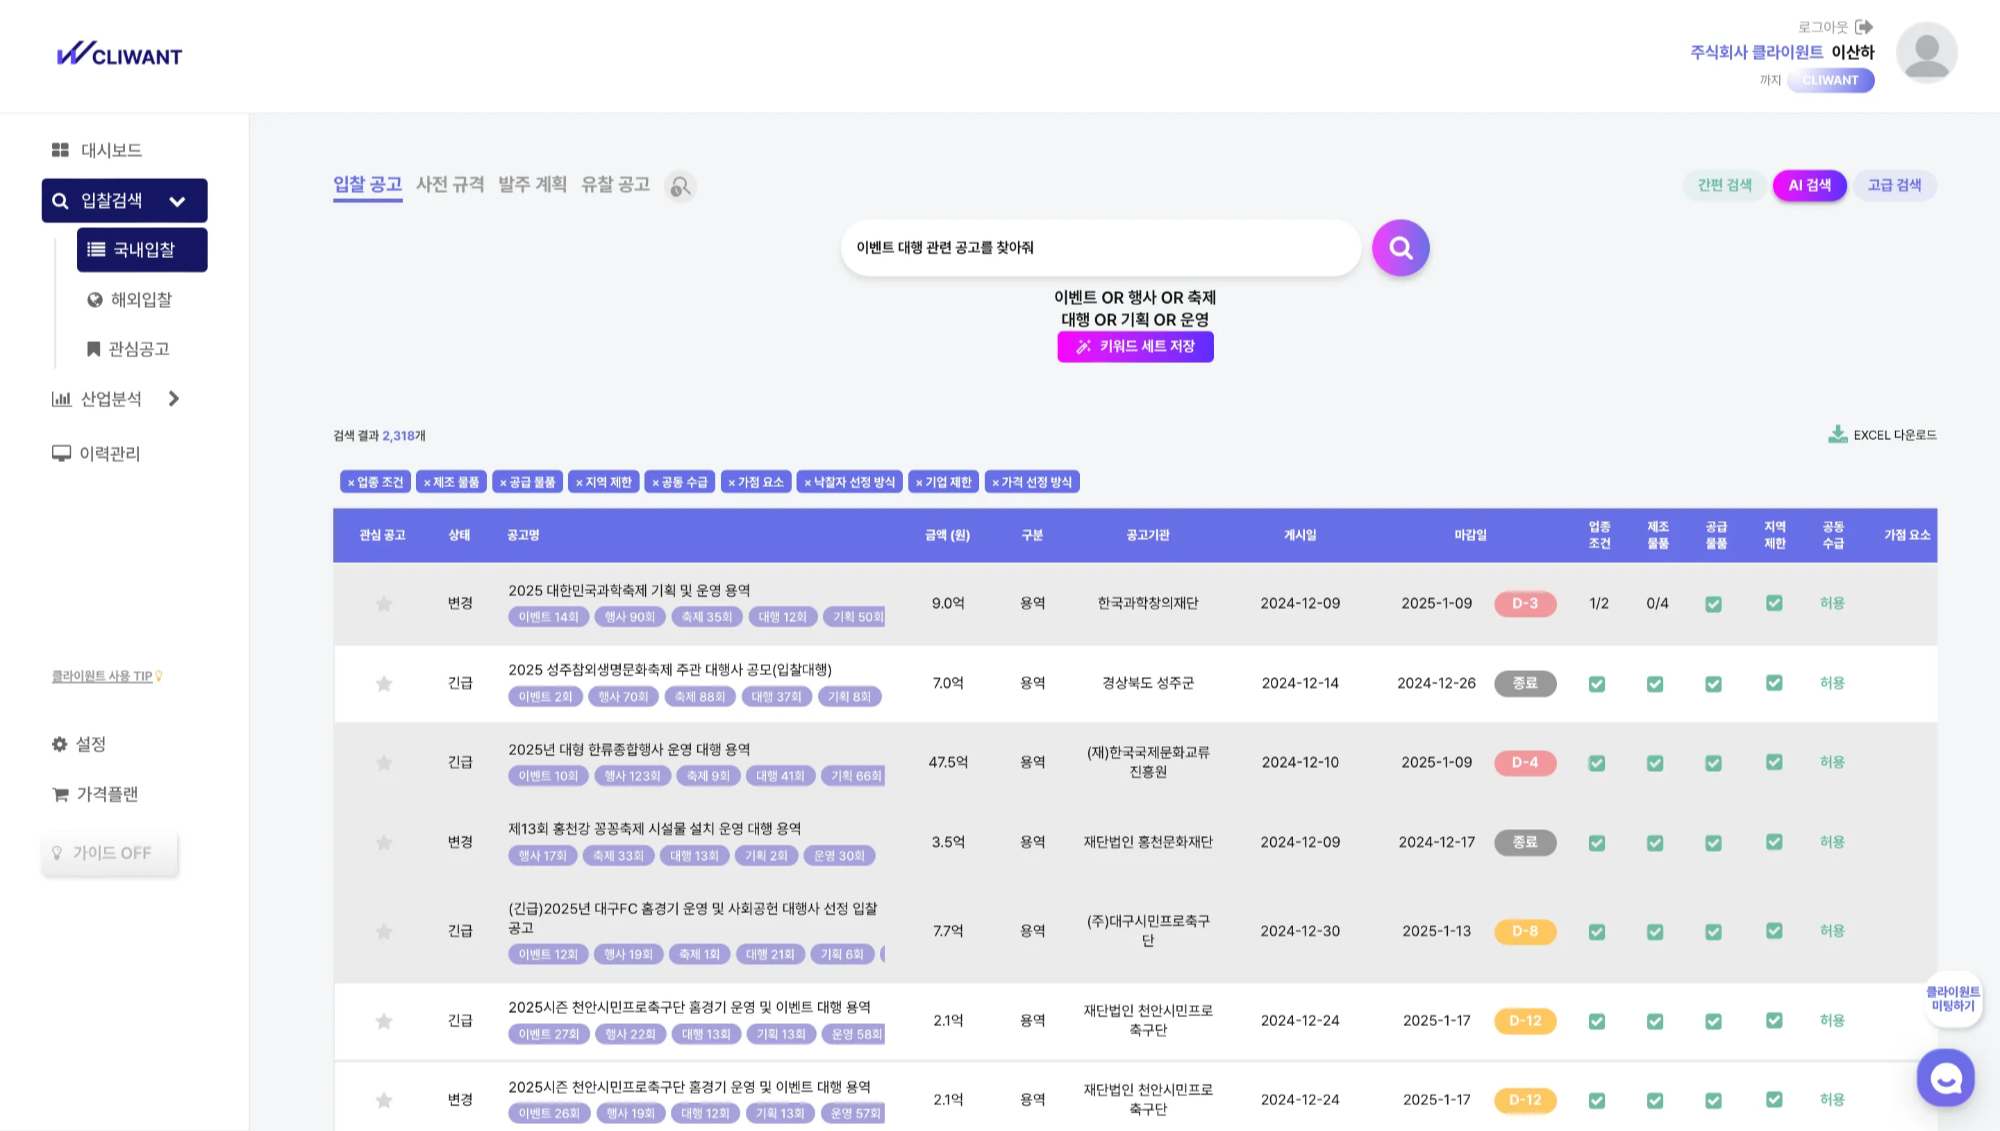Open 대시보드 from the sidebar
2000x1131 pixels.
(x=97, y=150)
